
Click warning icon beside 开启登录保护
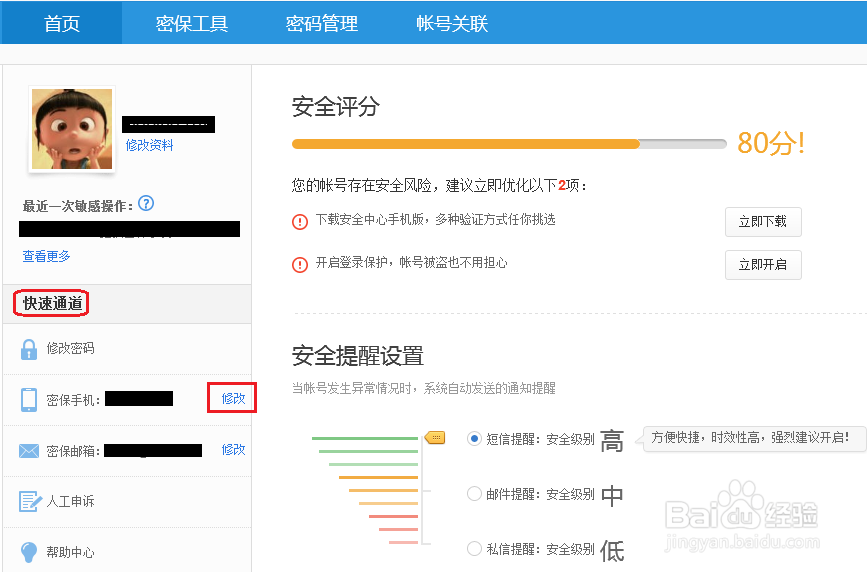[x=300, y=264]
